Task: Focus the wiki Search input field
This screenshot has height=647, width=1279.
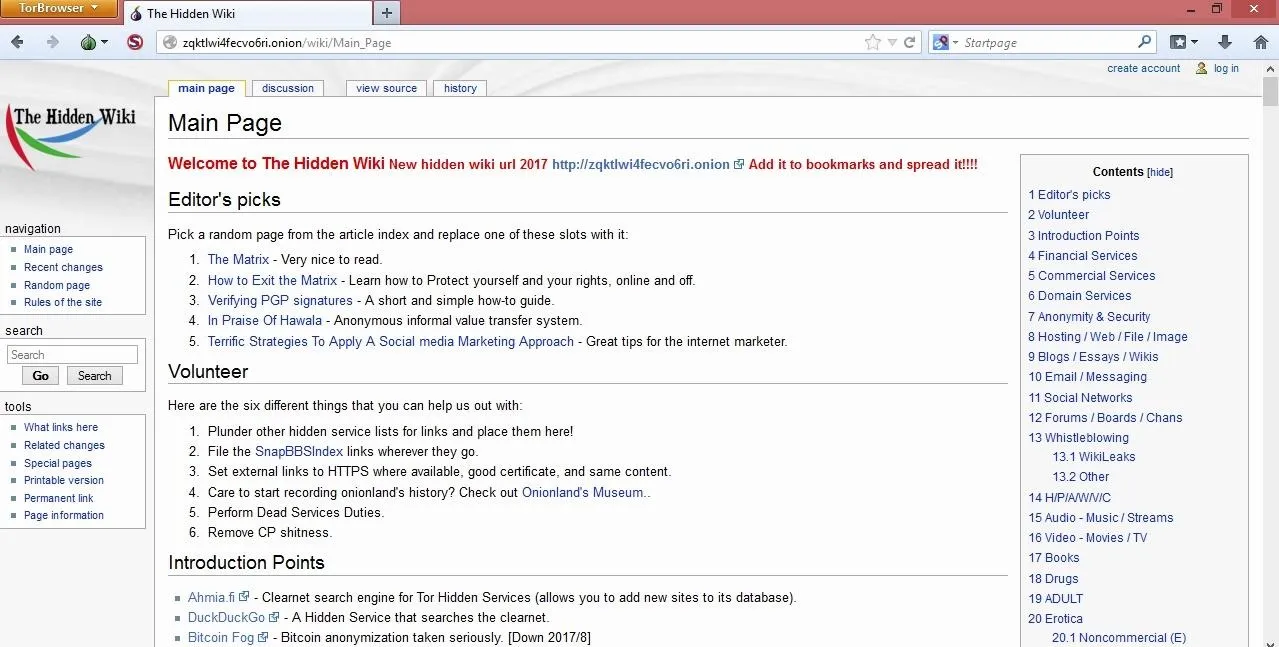Action: point(72,355)
